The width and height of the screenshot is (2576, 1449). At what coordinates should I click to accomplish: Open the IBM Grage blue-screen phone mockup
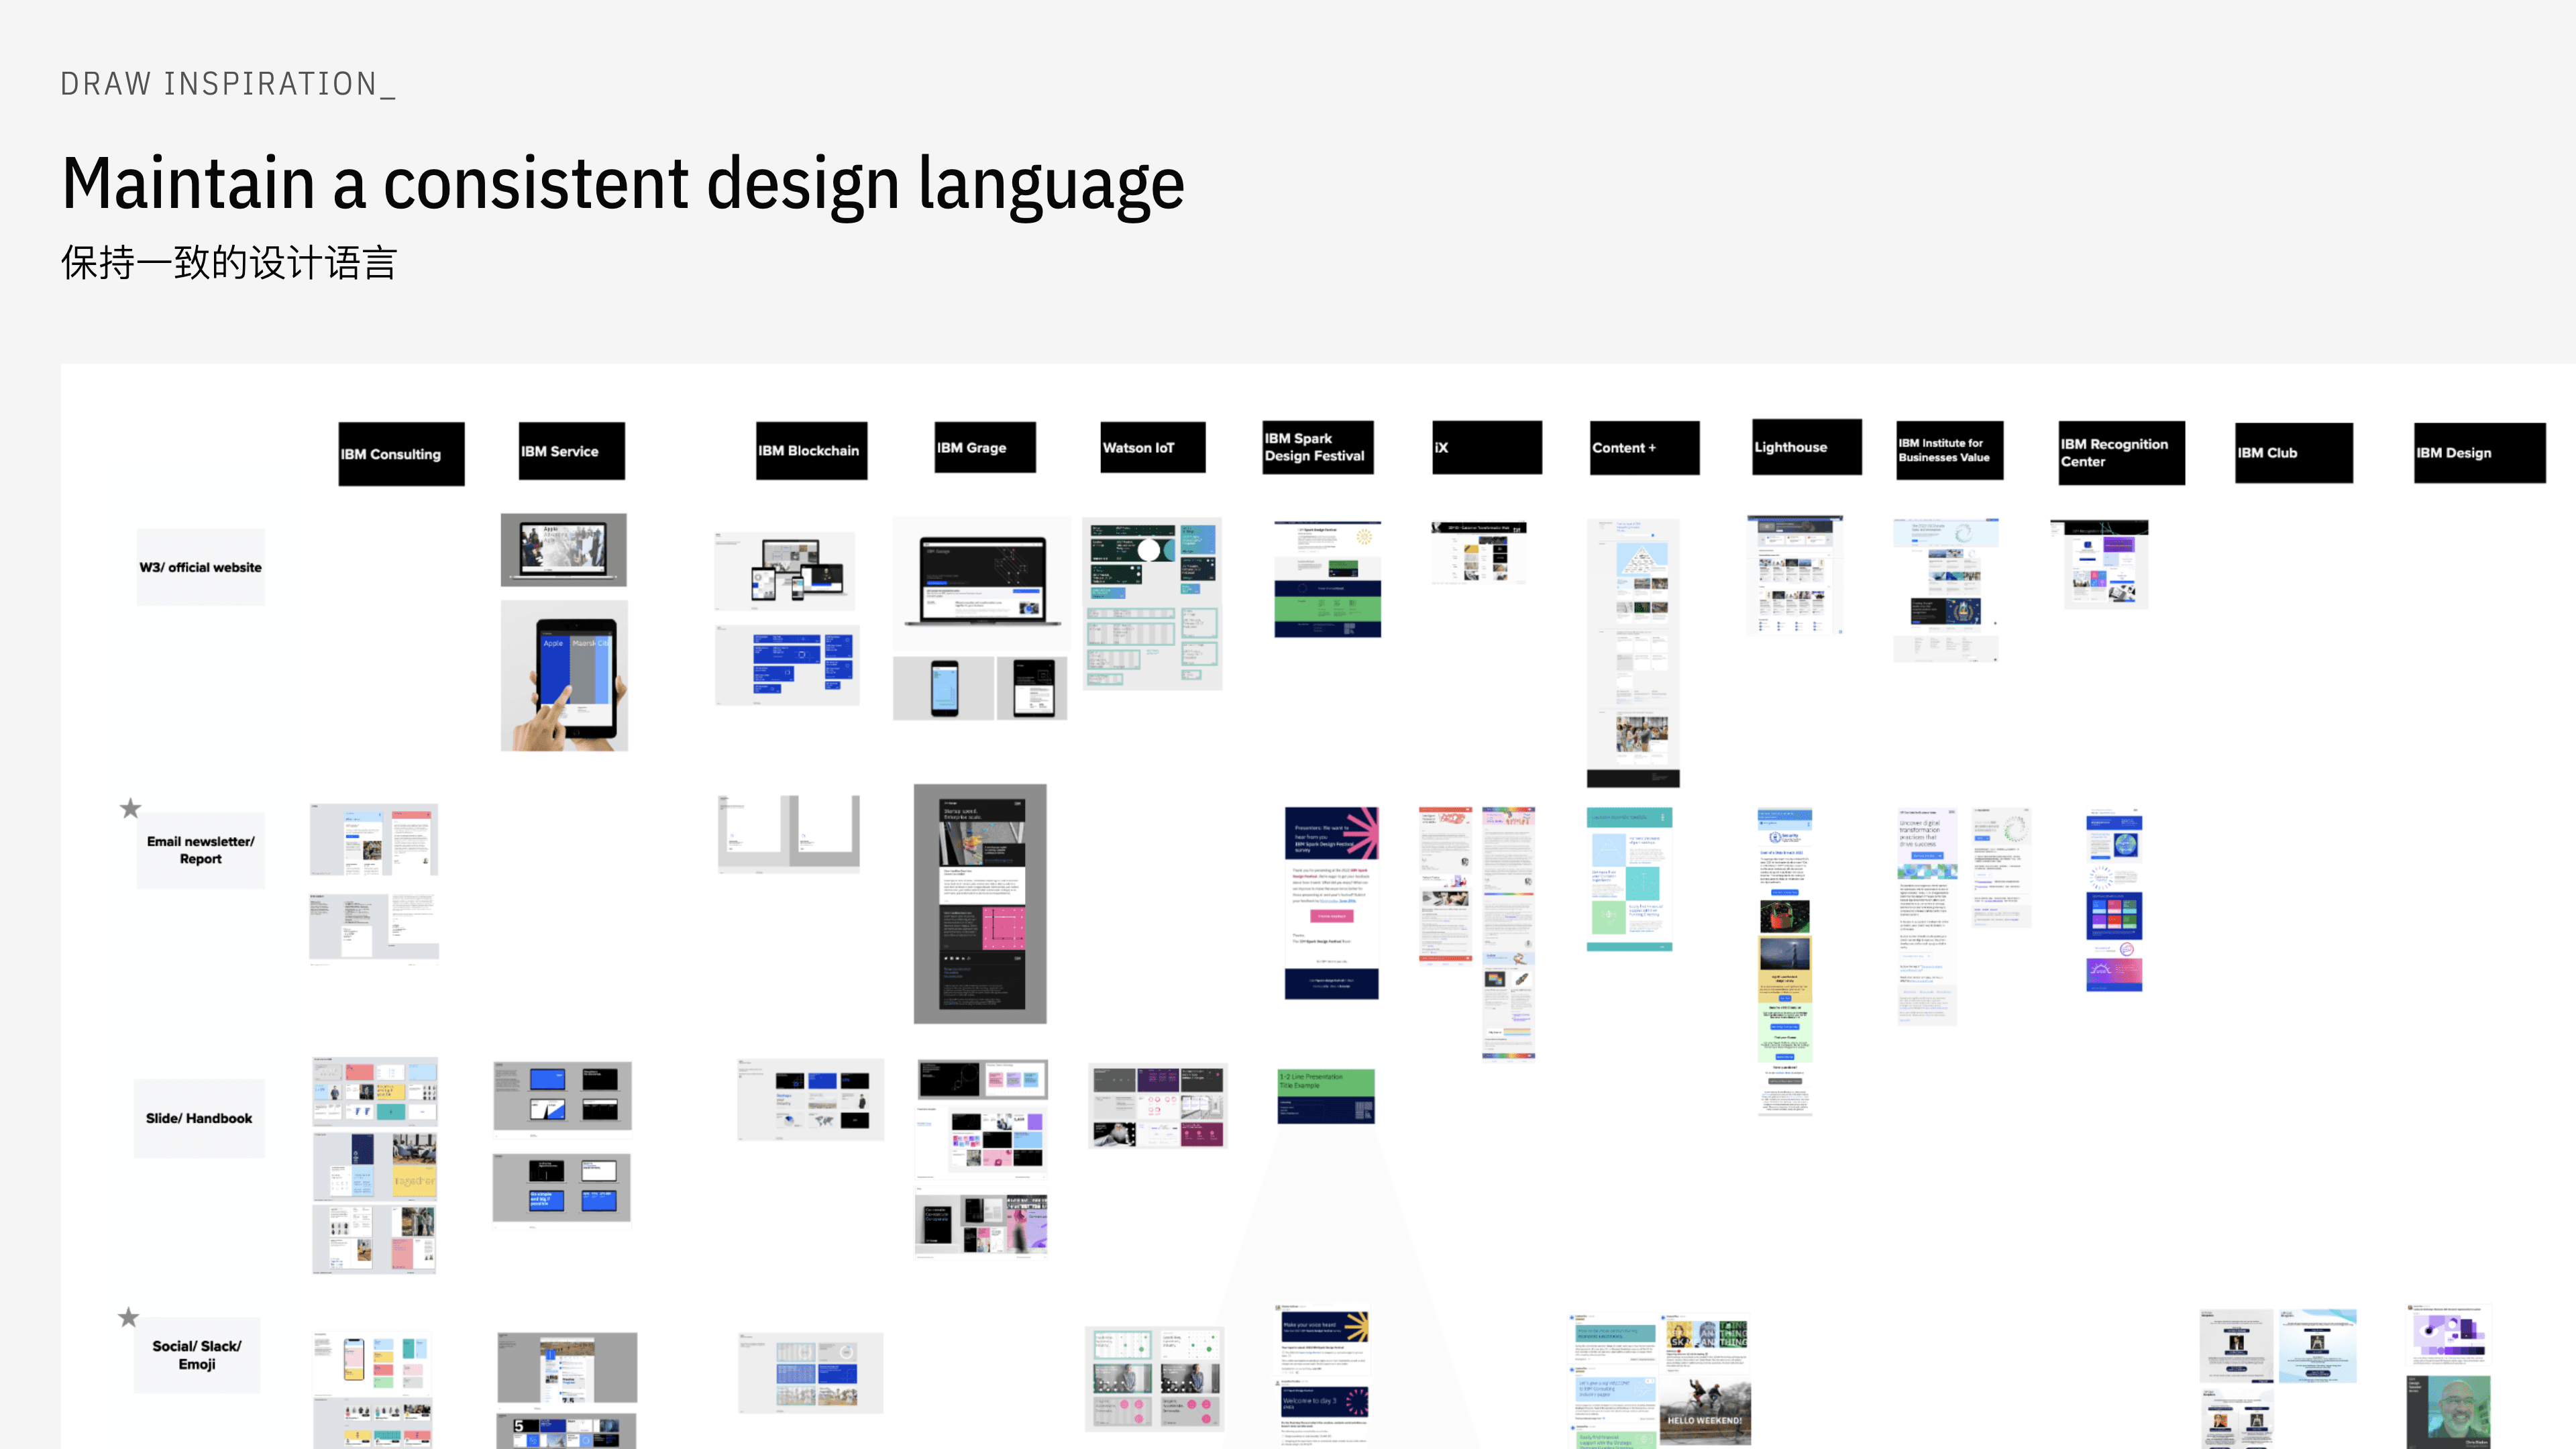(944, 688)
